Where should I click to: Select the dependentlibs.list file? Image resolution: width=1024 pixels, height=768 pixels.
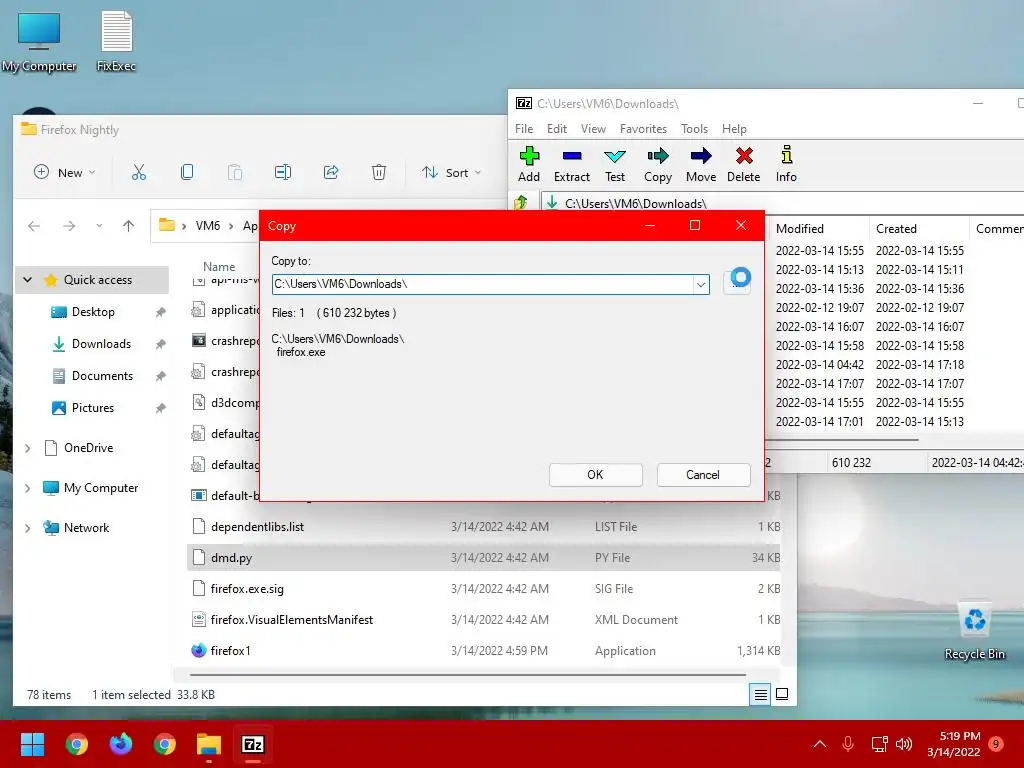(x=483, y=527)
